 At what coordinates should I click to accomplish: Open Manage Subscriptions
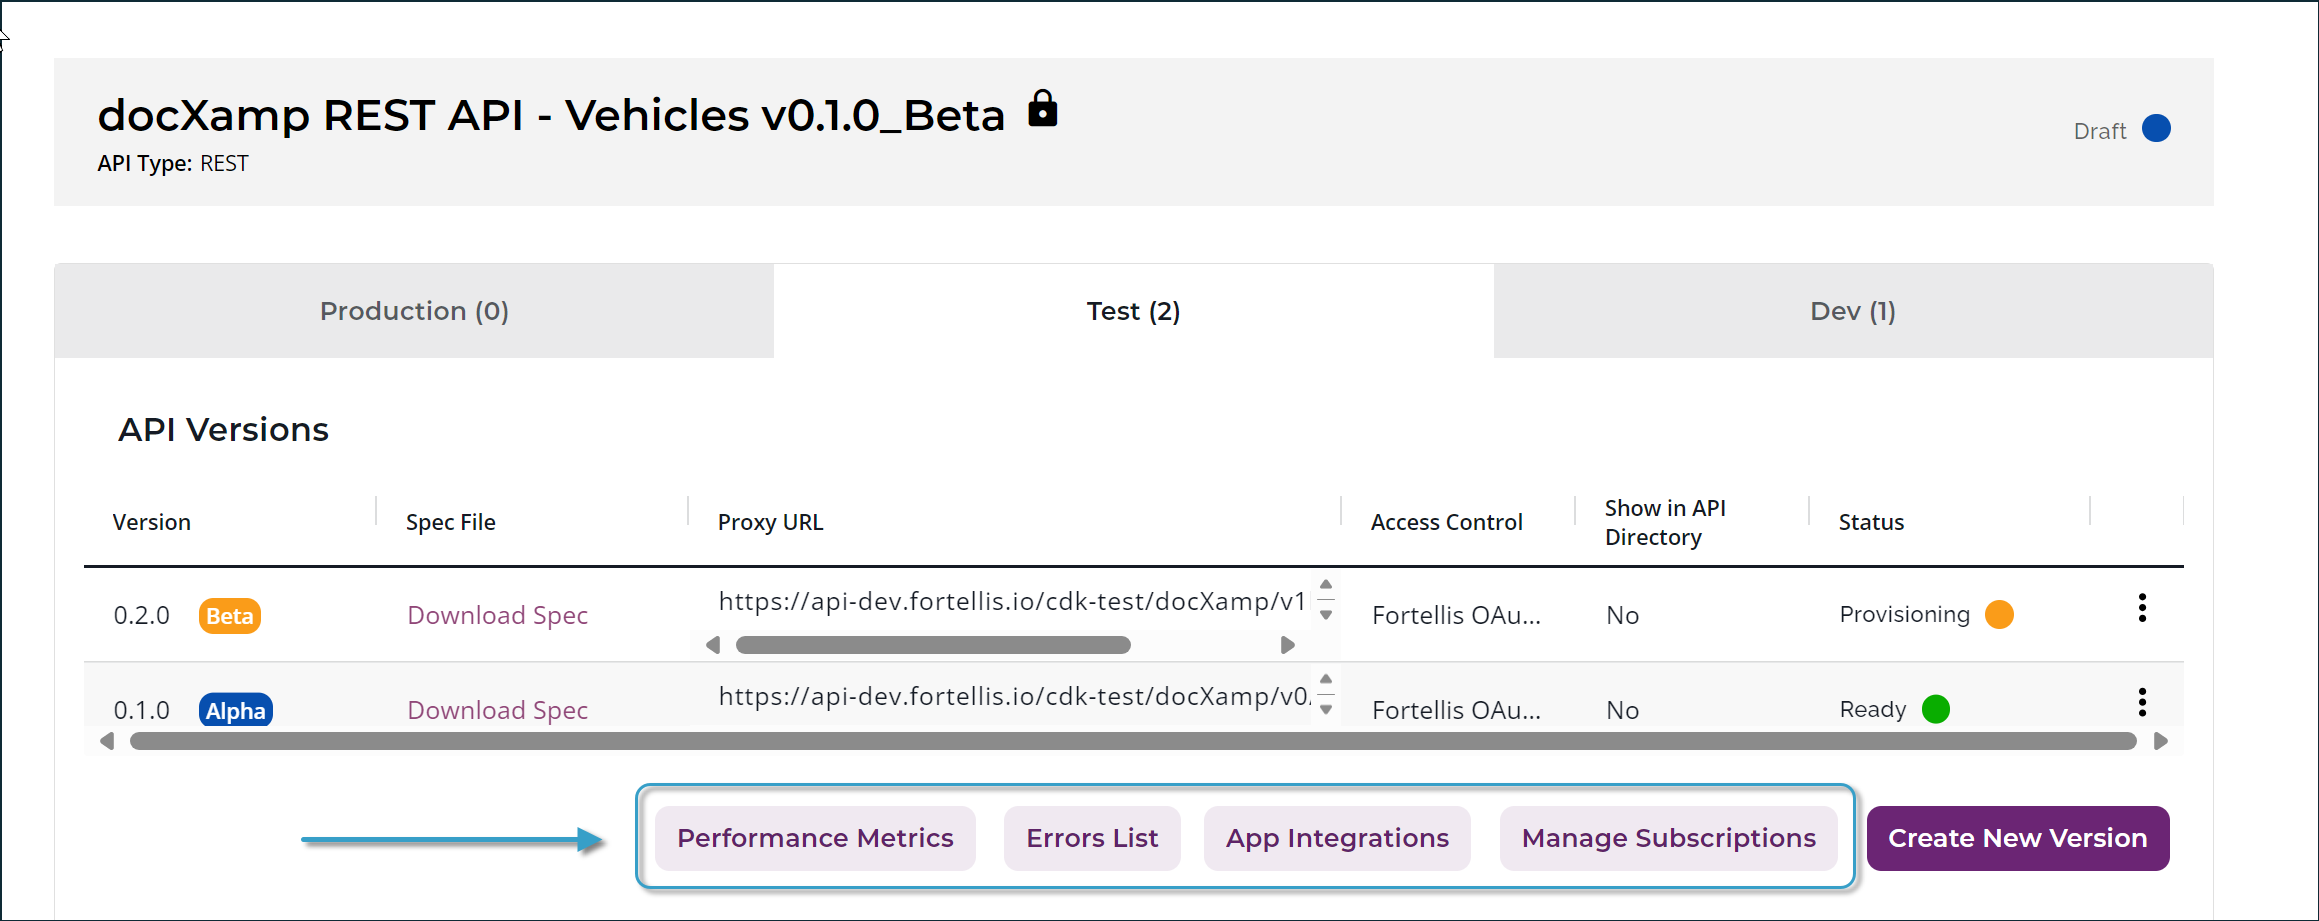pyautogui.click(x=1668, y=838)
